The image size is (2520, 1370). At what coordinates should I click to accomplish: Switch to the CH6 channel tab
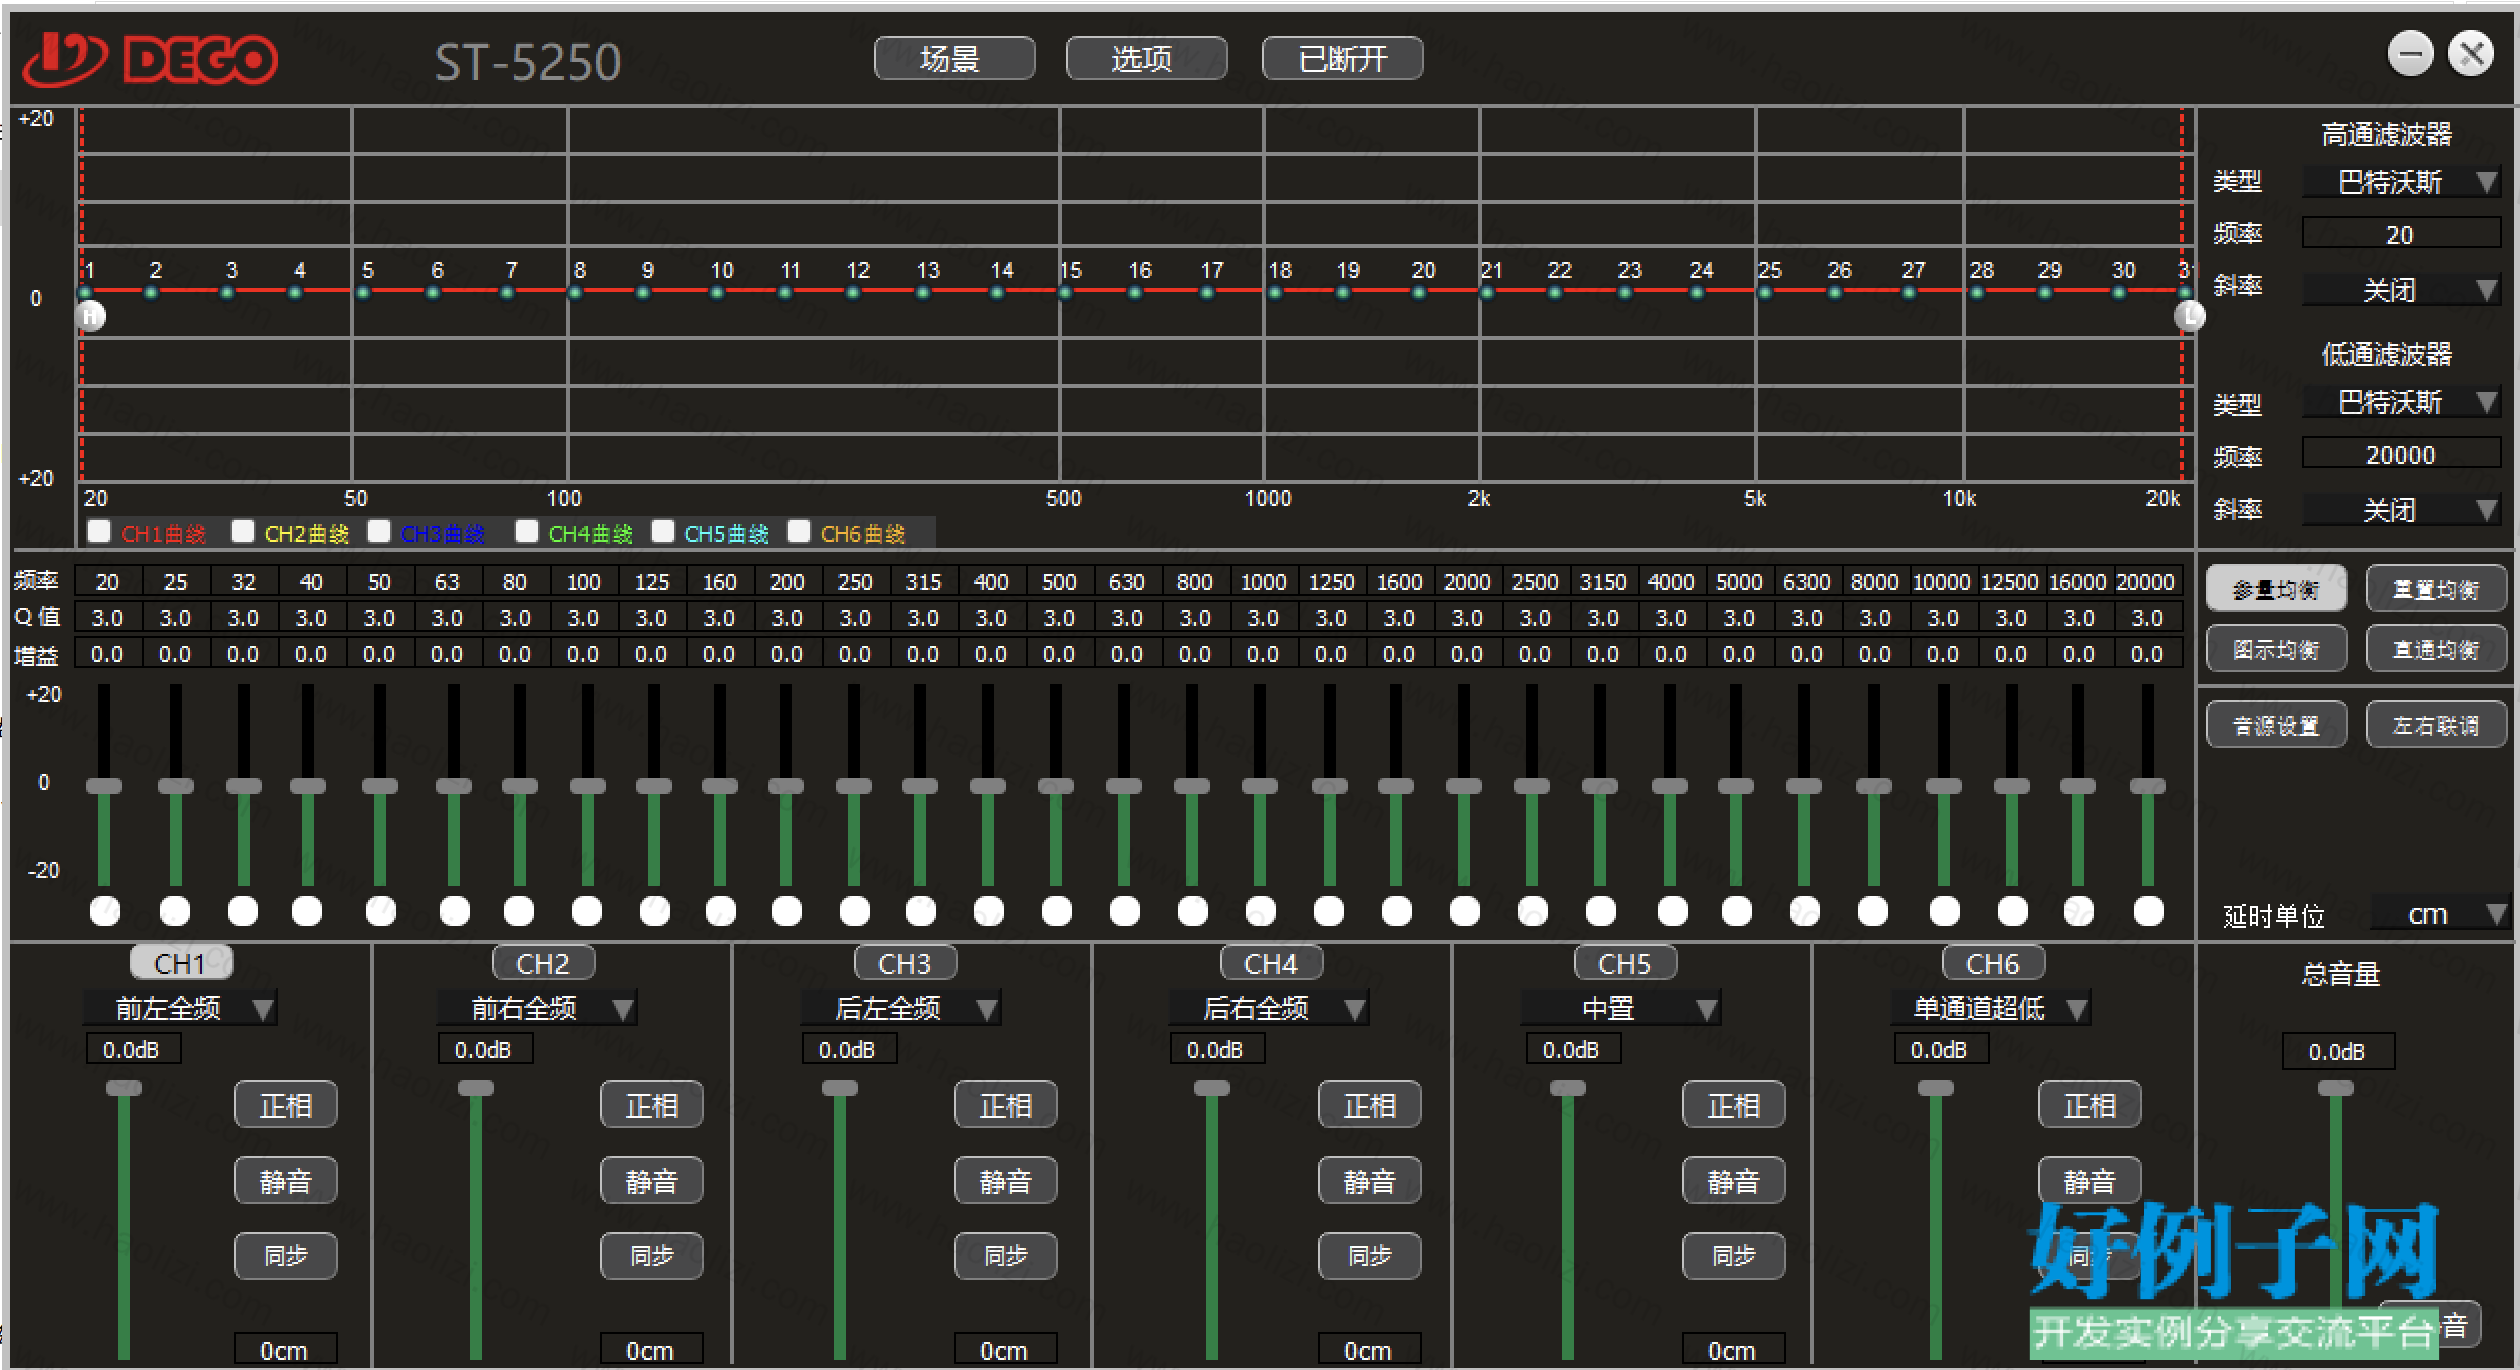1993,963
